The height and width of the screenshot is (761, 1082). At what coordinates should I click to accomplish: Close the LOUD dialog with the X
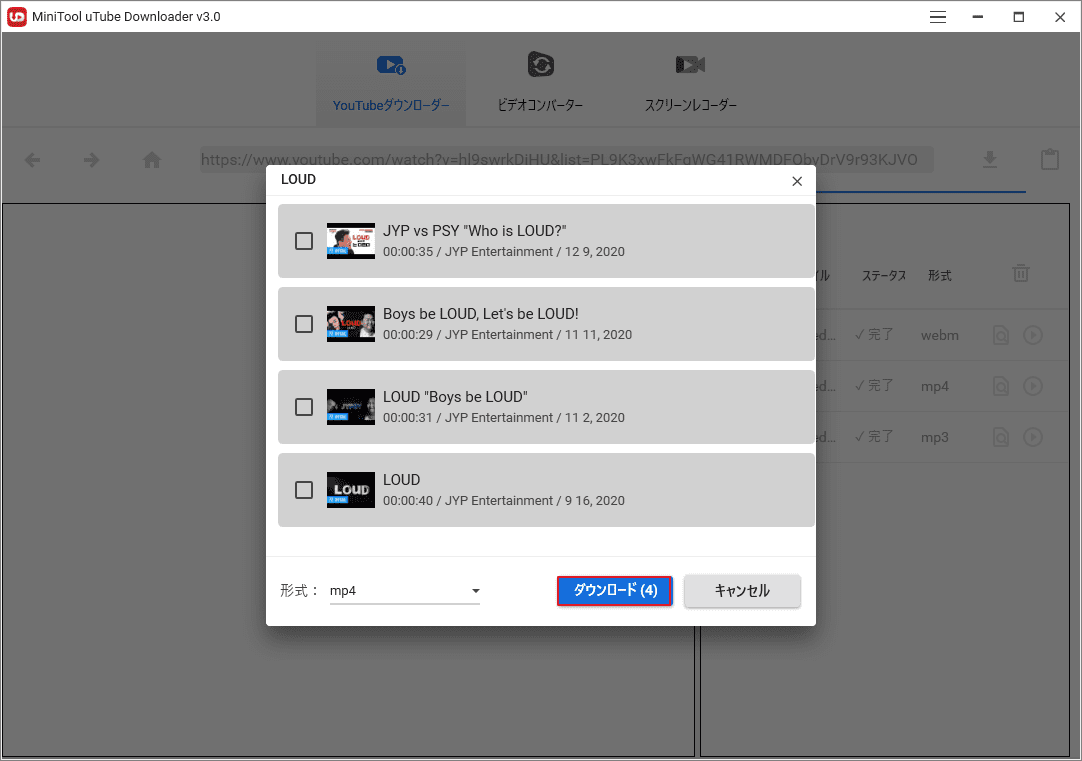point(797,181)
